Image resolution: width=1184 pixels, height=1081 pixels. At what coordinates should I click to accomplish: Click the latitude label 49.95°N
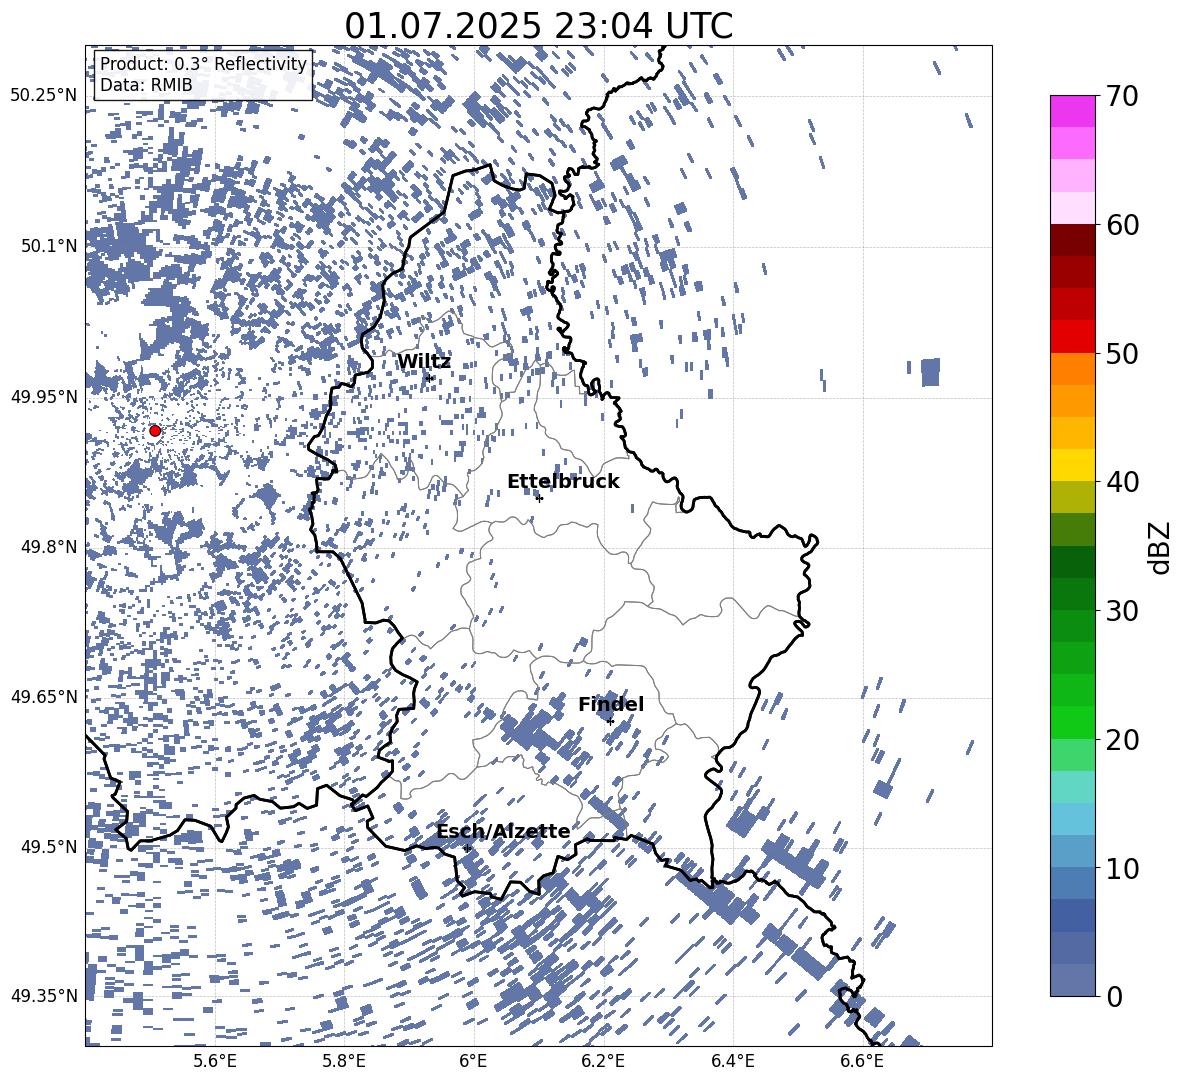(x=44, y=397)
